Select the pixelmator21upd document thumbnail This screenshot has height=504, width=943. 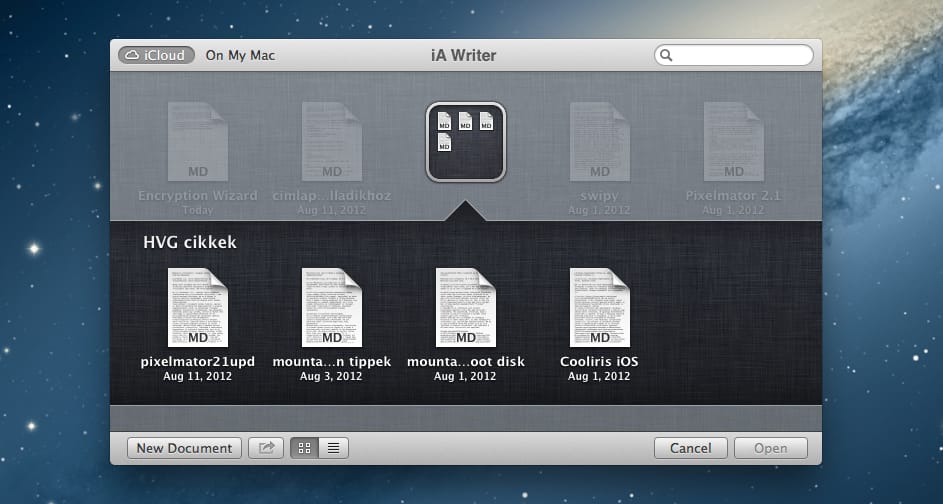pos(197,308)
